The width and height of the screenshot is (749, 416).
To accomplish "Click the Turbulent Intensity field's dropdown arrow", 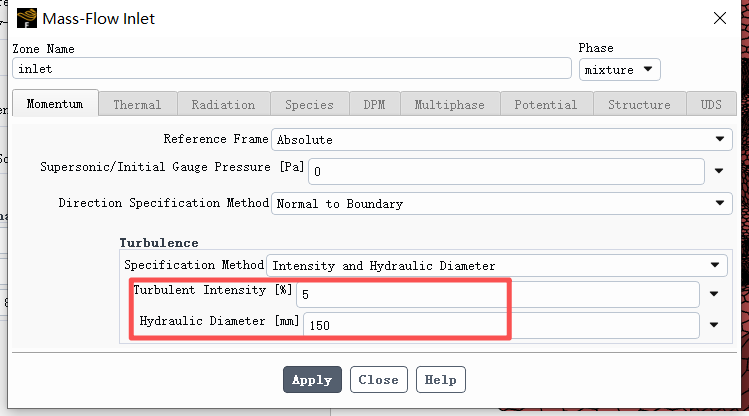I will coord(714,294).
